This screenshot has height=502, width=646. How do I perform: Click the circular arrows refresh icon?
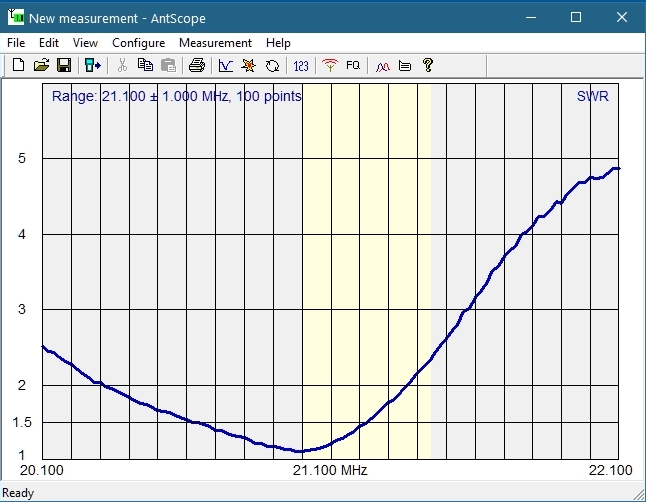(272, 66)
